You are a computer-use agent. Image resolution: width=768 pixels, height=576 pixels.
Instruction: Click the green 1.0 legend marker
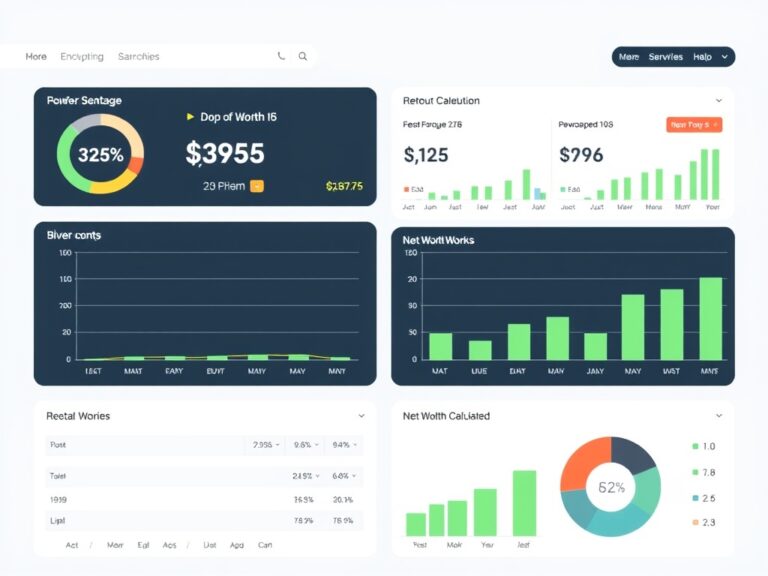(x=695, y=446)
